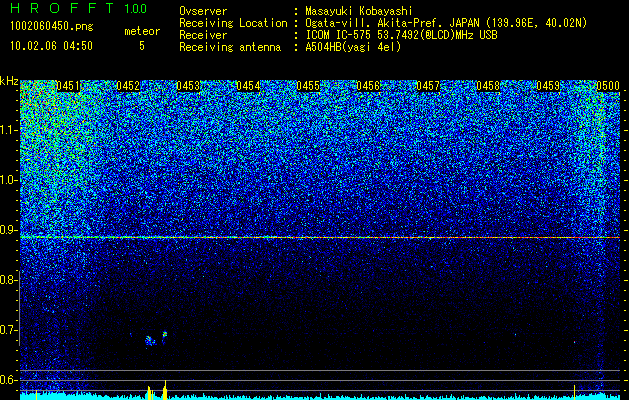Click the 0455 time marker
The width and height of the screenshot is (629, 400).
[x=308, y=86]
